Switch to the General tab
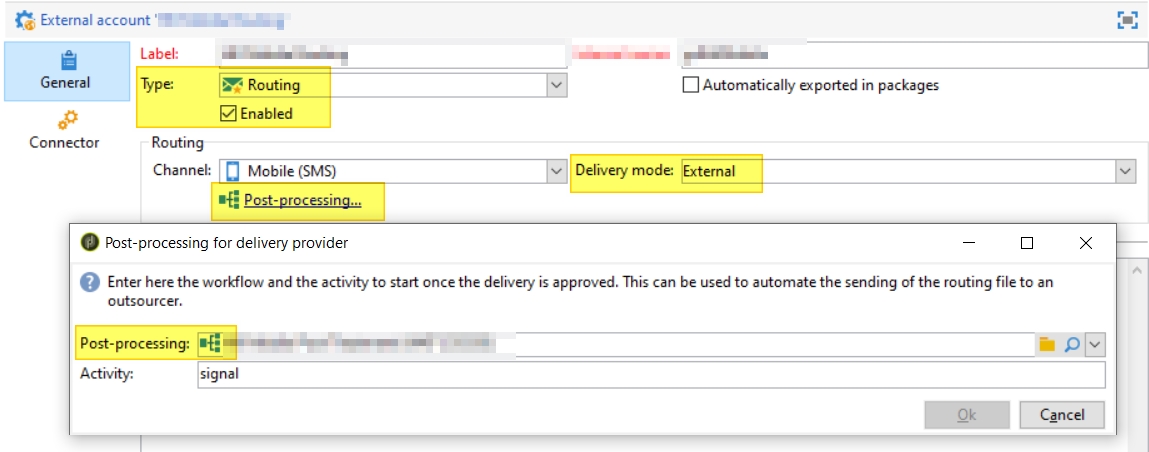Viewport: 1149px width, 452px height. (x=66, y=71)
